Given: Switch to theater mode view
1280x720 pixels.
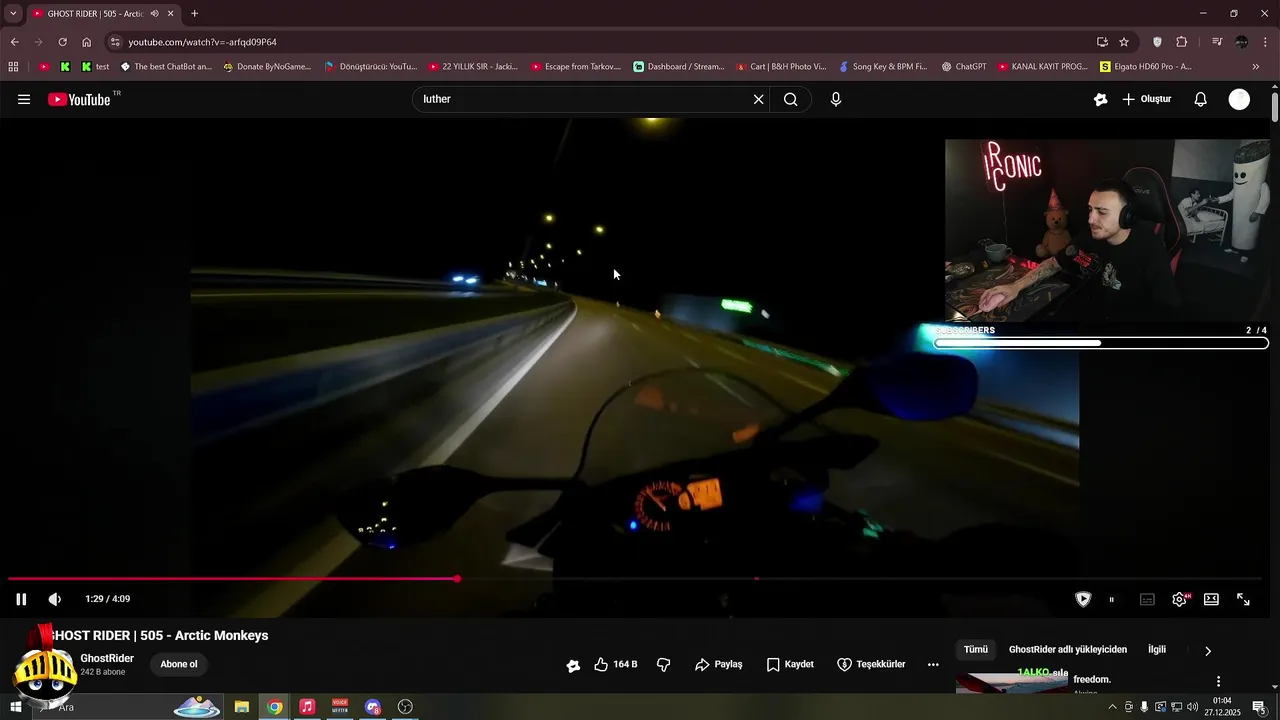Looking at the screenshot, I should 1211,599.
